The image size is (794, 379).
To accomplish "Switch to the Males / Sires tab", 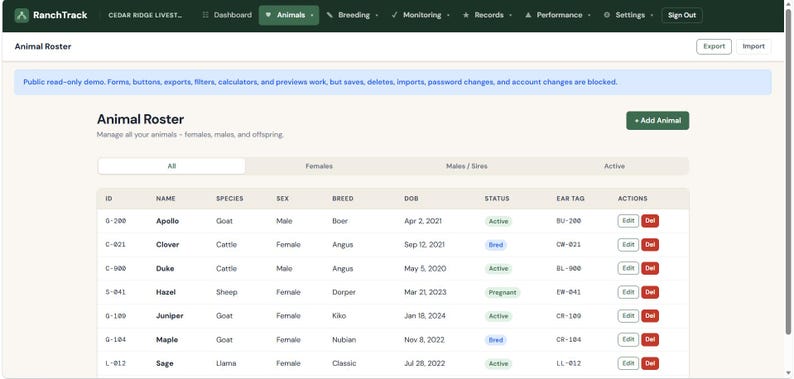I will pyautogui.click(x=466, y=166).
